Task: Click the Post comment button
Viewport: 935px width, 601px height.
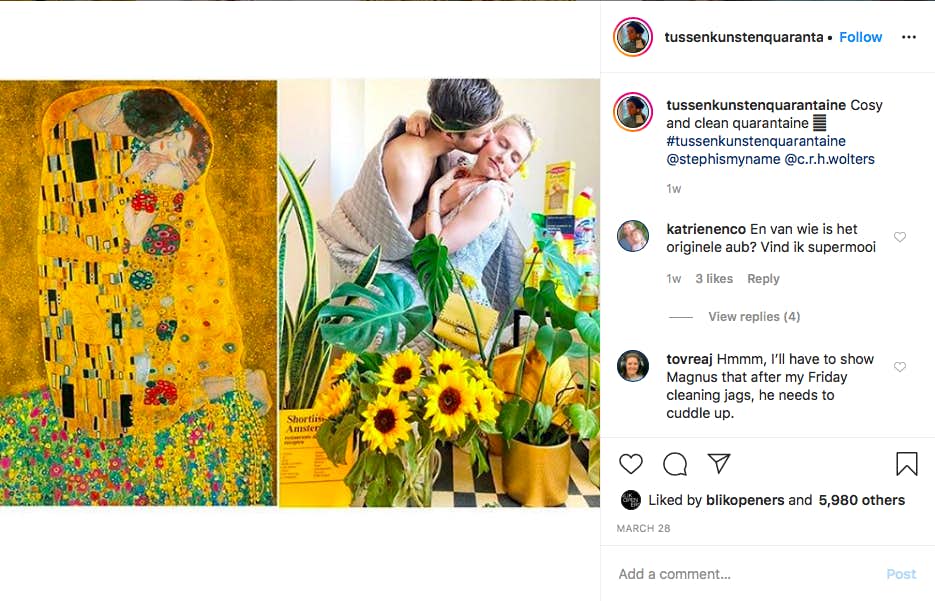Action: (x=900, y=574)
